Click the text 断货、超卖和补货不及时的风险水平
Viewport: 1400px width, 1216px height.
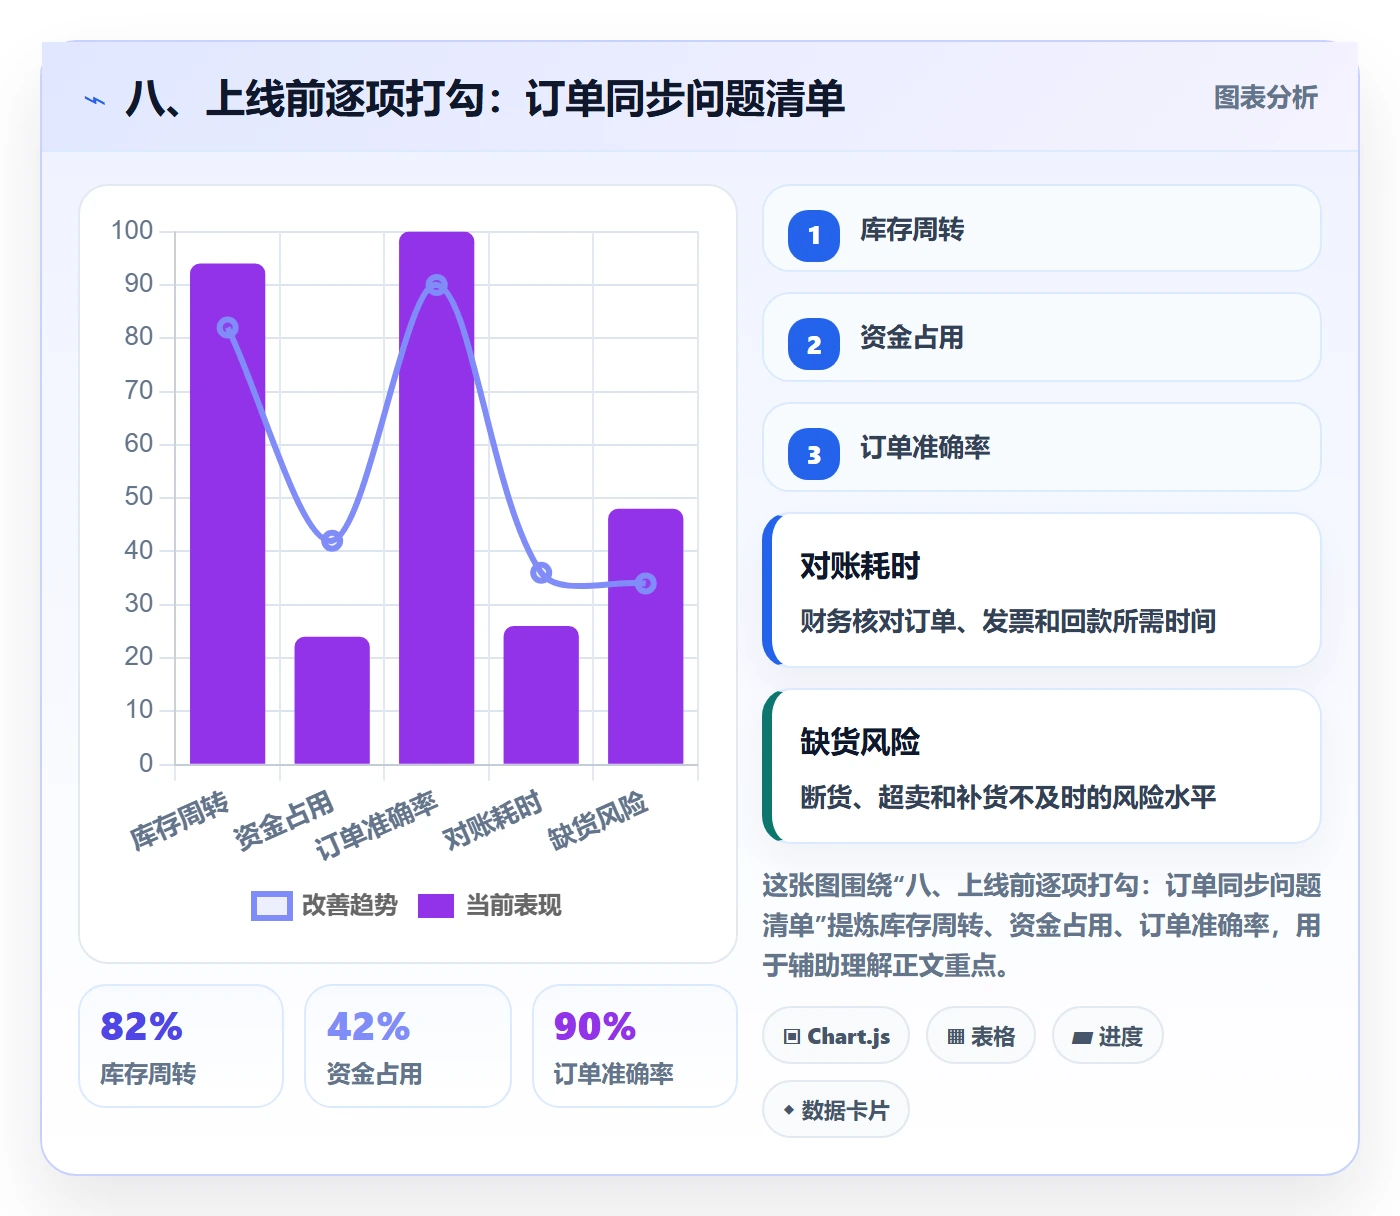point(1008,797)
